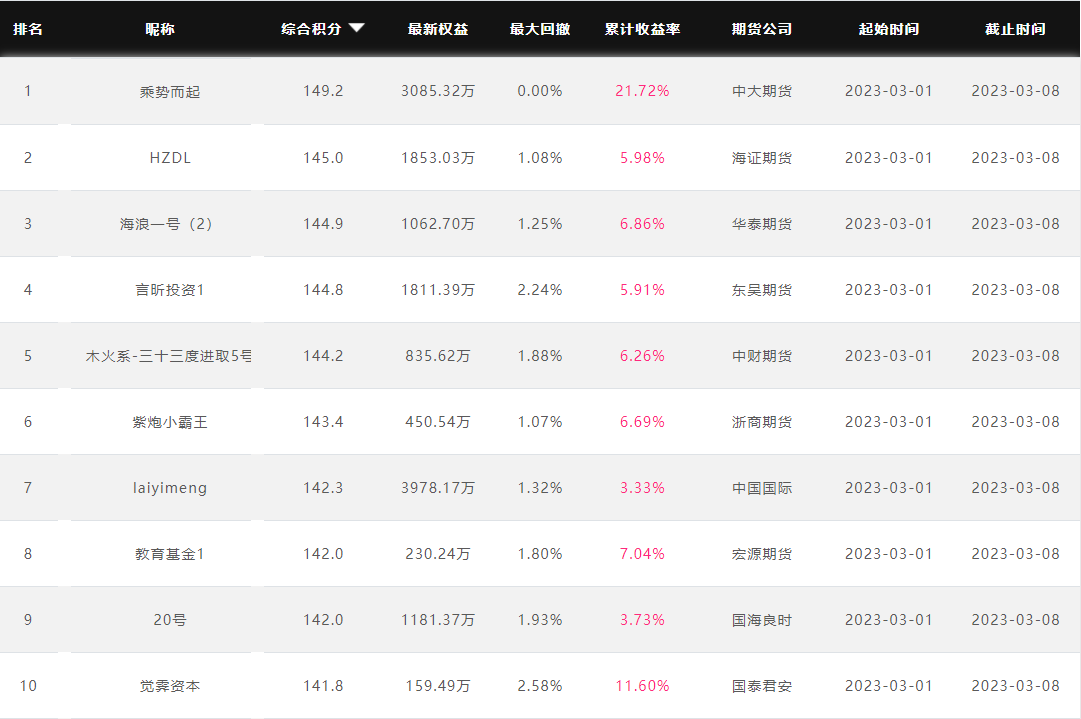The height and width of the screenshot is (719, 1081).
Task: Click equity value 450.54万
Action: [438, 422]
